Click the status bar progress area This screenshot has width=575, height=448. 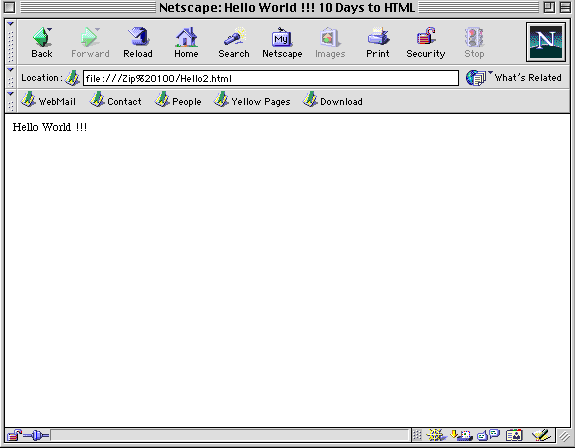230,436
